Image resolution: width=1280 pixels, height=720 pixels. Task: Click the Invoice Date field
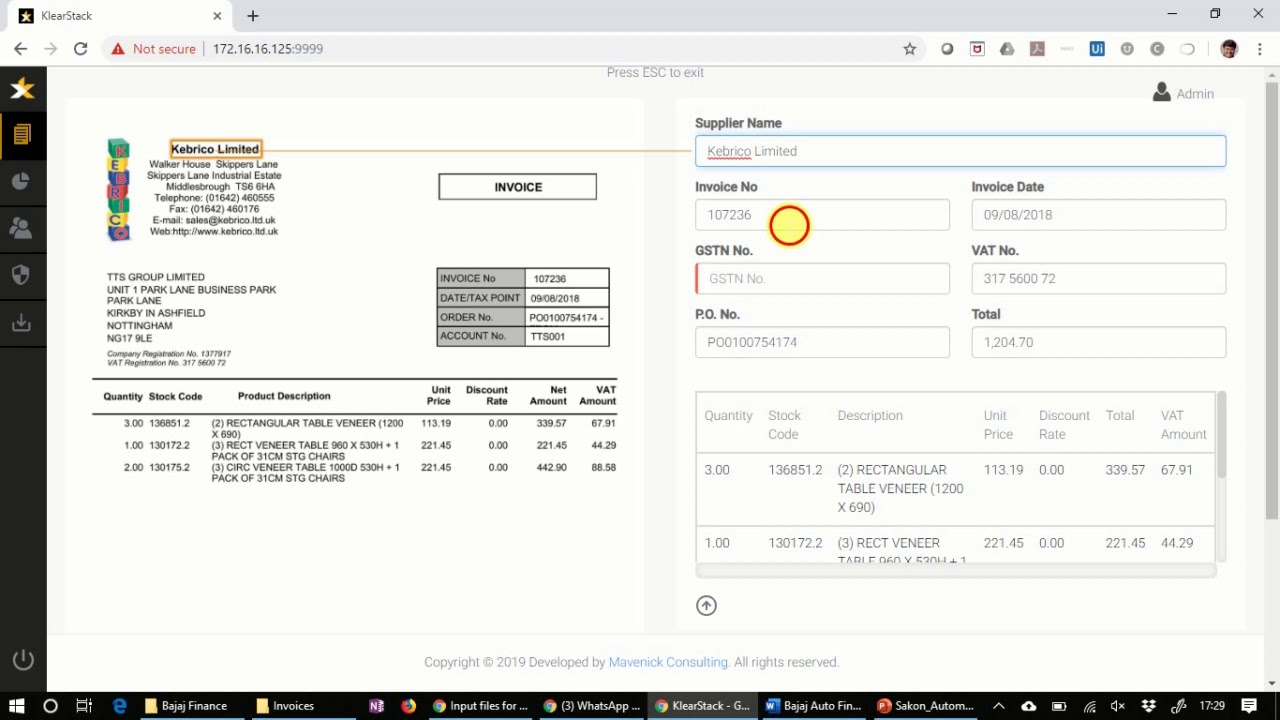point(1098,215)
